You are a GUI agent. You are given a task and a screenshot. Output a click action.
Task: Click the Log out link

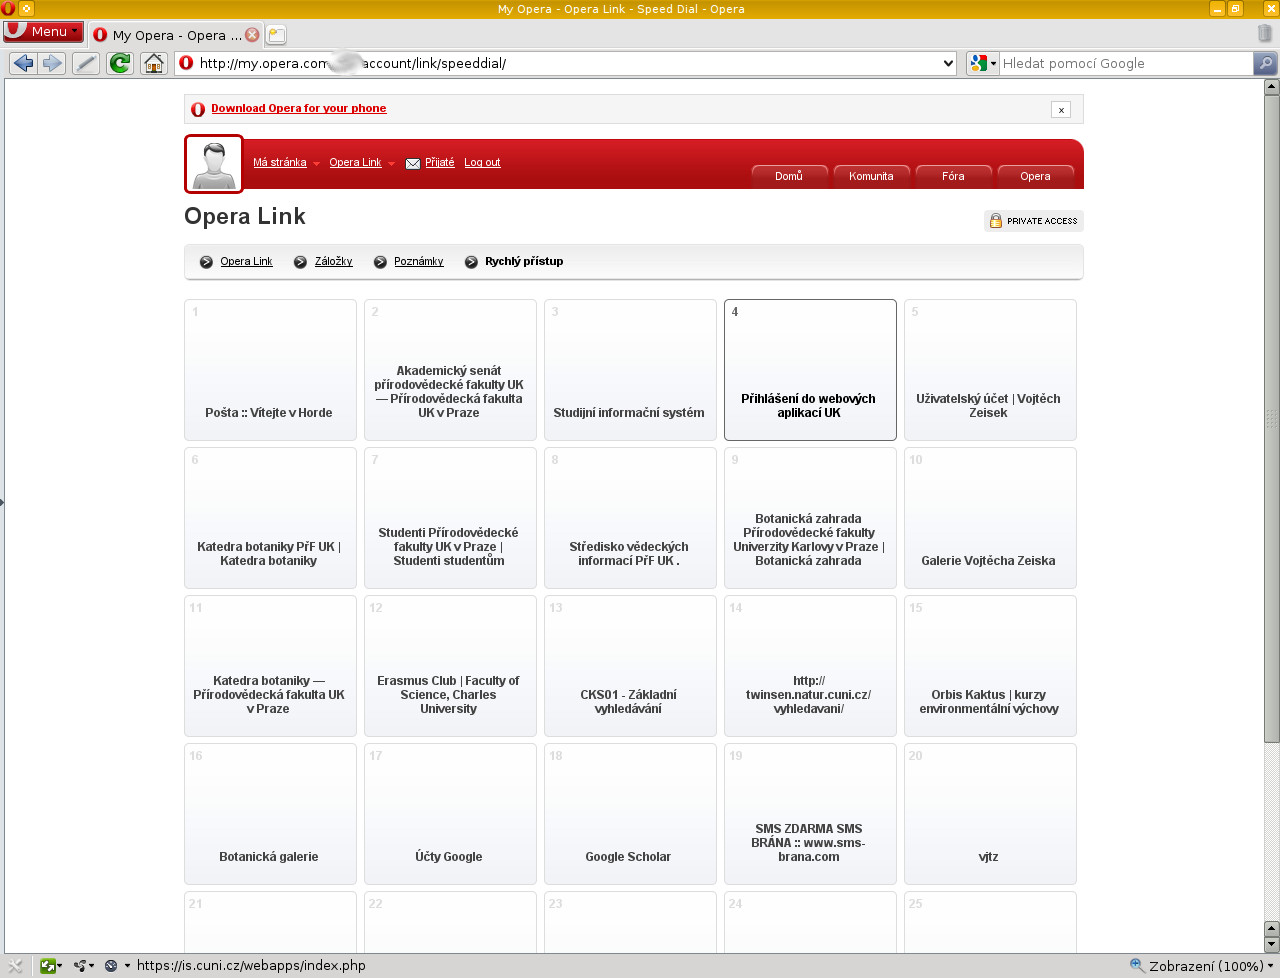482,162
